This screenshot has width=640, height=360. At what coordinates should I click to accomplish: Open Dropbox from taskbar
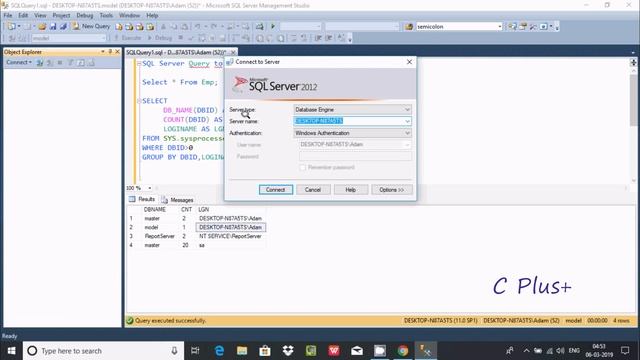(x=288, y=351)
